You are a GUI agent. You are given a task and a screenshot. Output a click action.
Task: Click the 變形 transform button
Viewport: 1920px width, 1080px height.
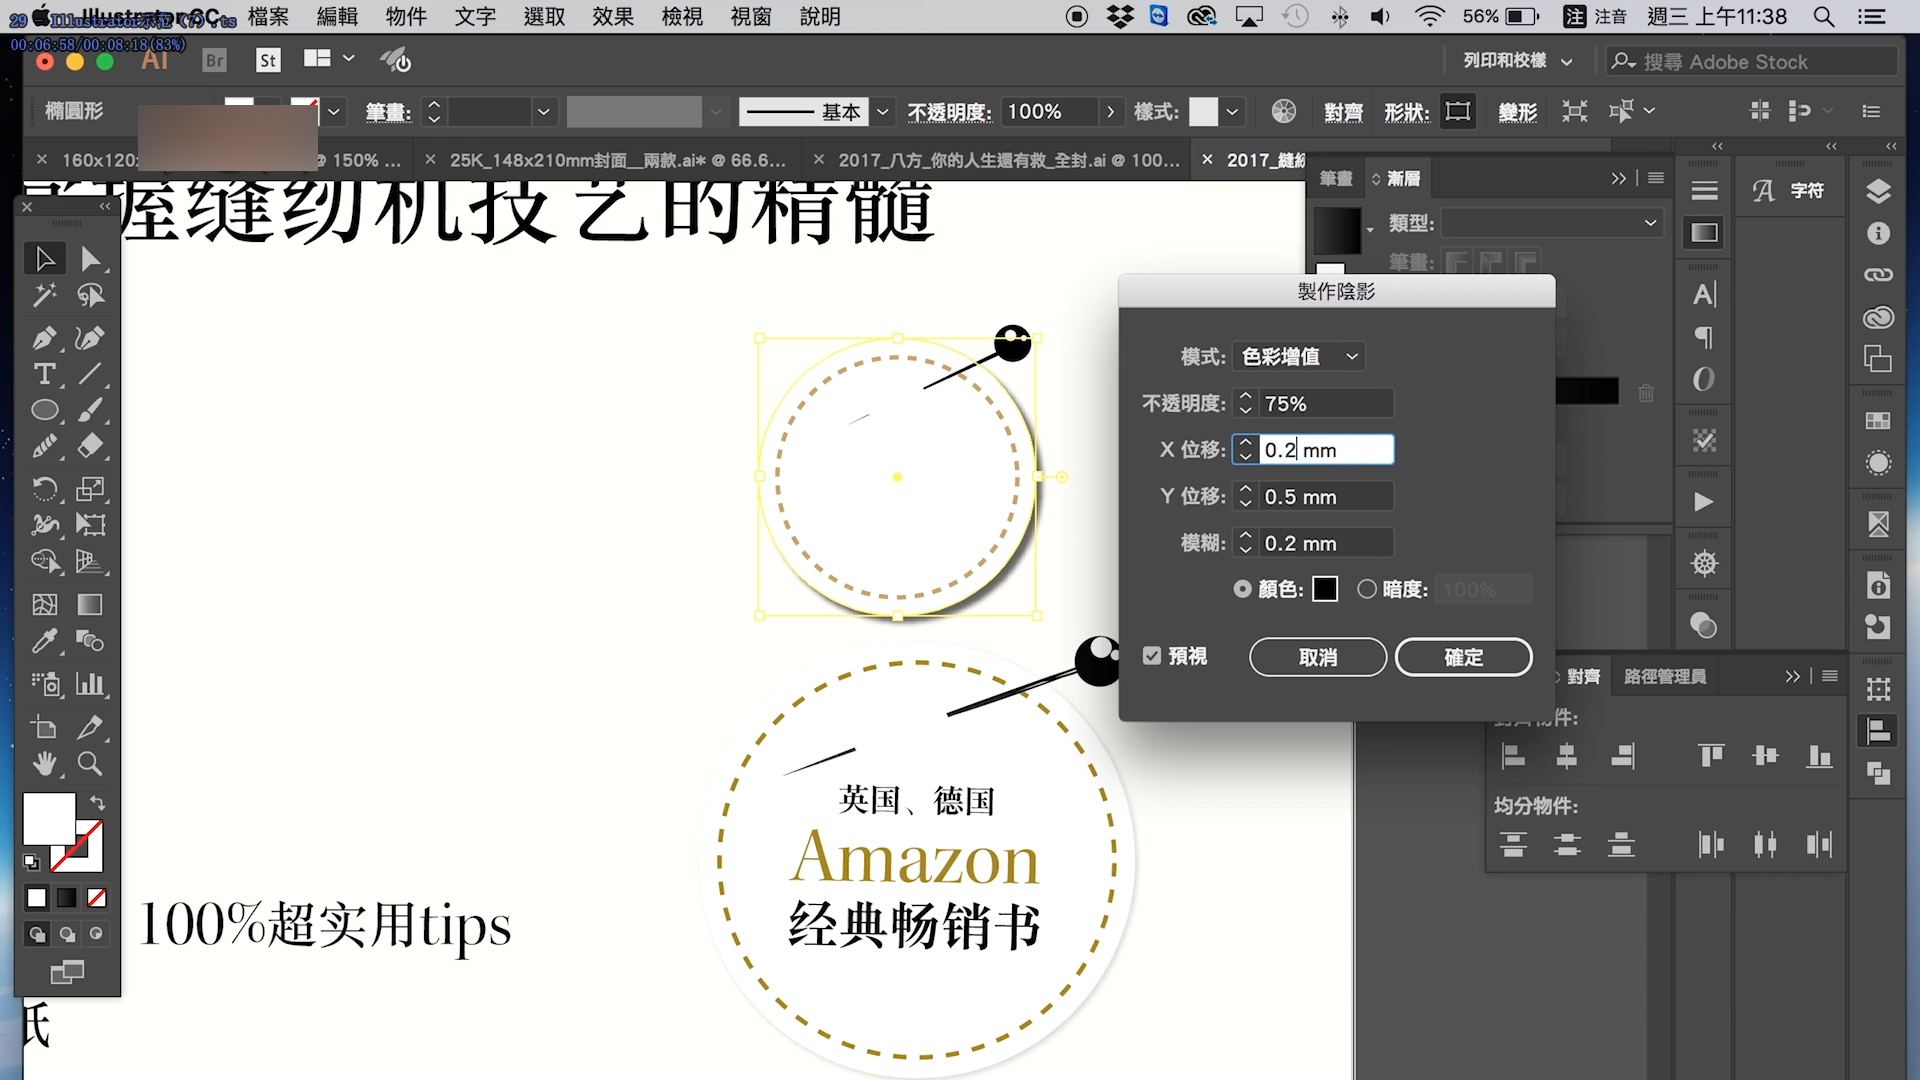(x=1517, y=112)
